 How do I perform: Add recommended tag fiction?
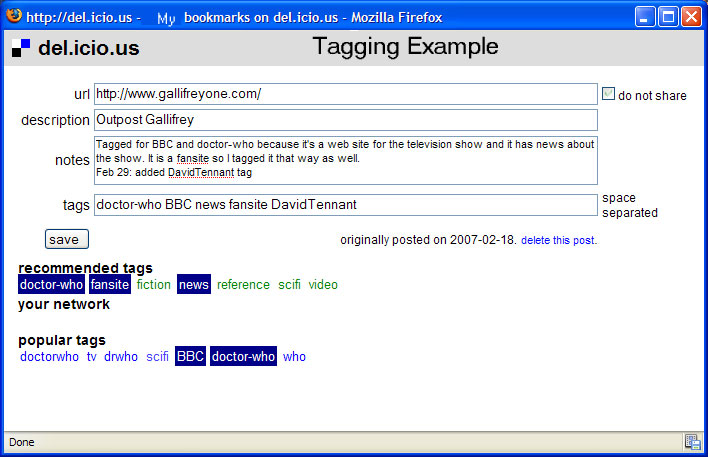[x=154, y=284]
